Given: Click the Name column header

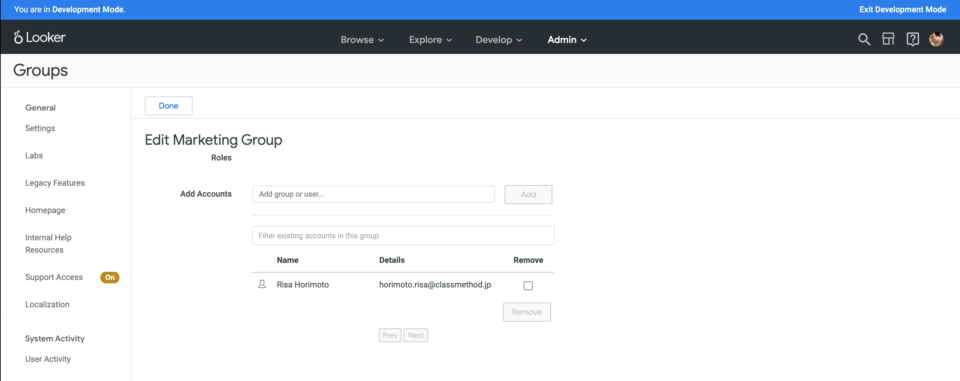Looking at the screenshot, I should [x=288, y=260].
